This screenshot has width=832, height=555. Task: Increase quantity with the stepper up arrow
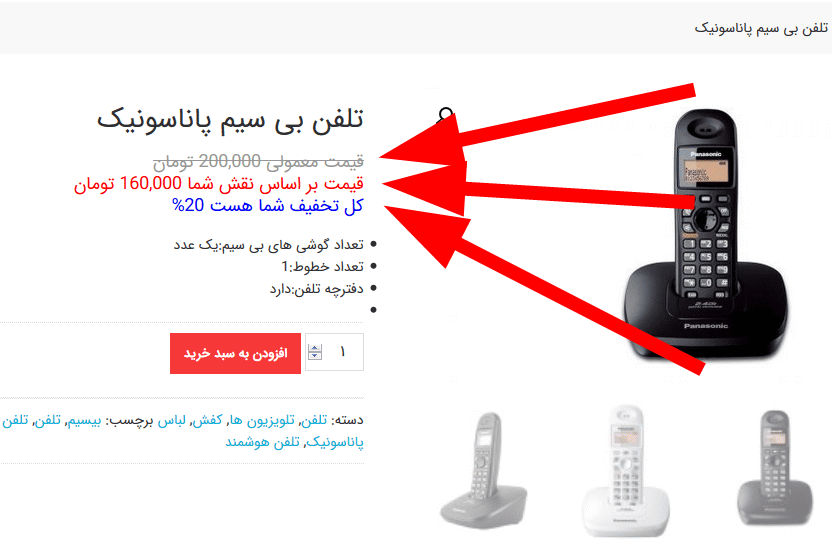coord(315,348)
